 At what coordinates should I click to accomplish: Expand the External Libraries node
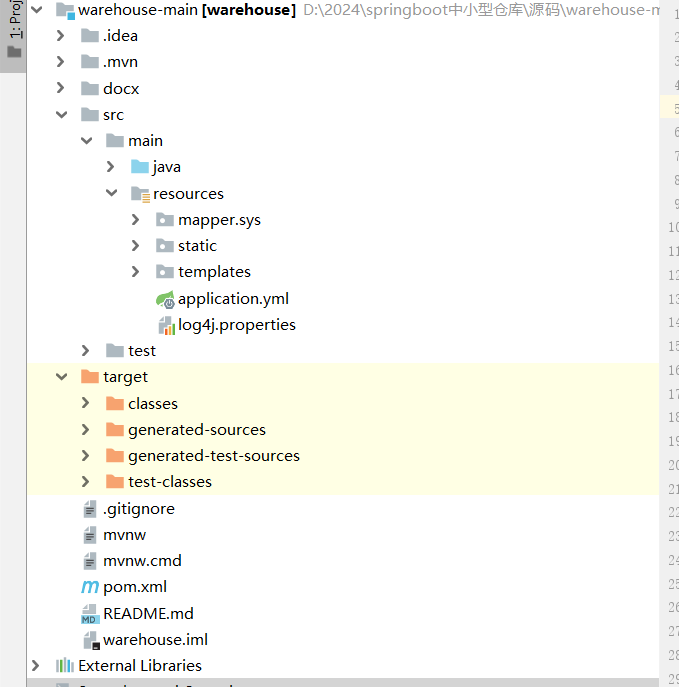36,665
